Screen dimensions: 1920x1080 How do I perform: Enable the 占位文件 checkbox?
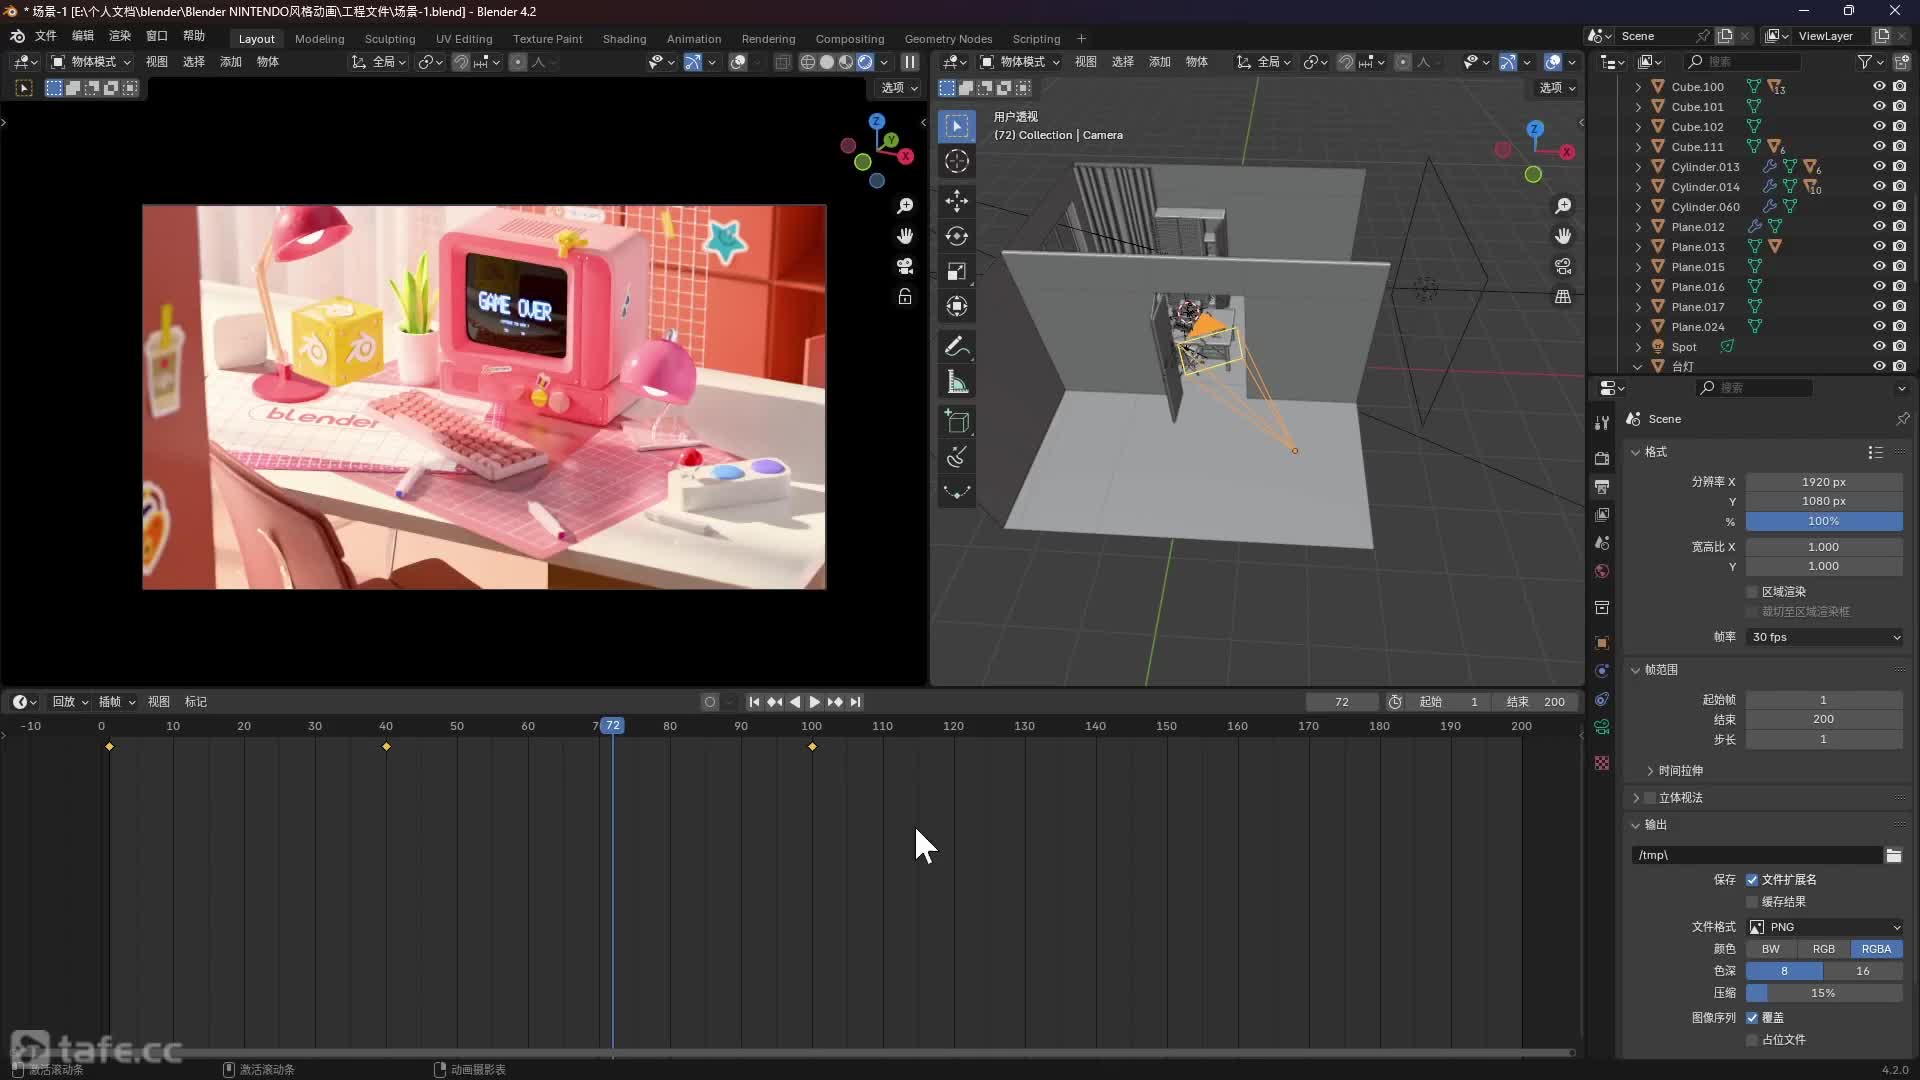pos(1752,1040)
